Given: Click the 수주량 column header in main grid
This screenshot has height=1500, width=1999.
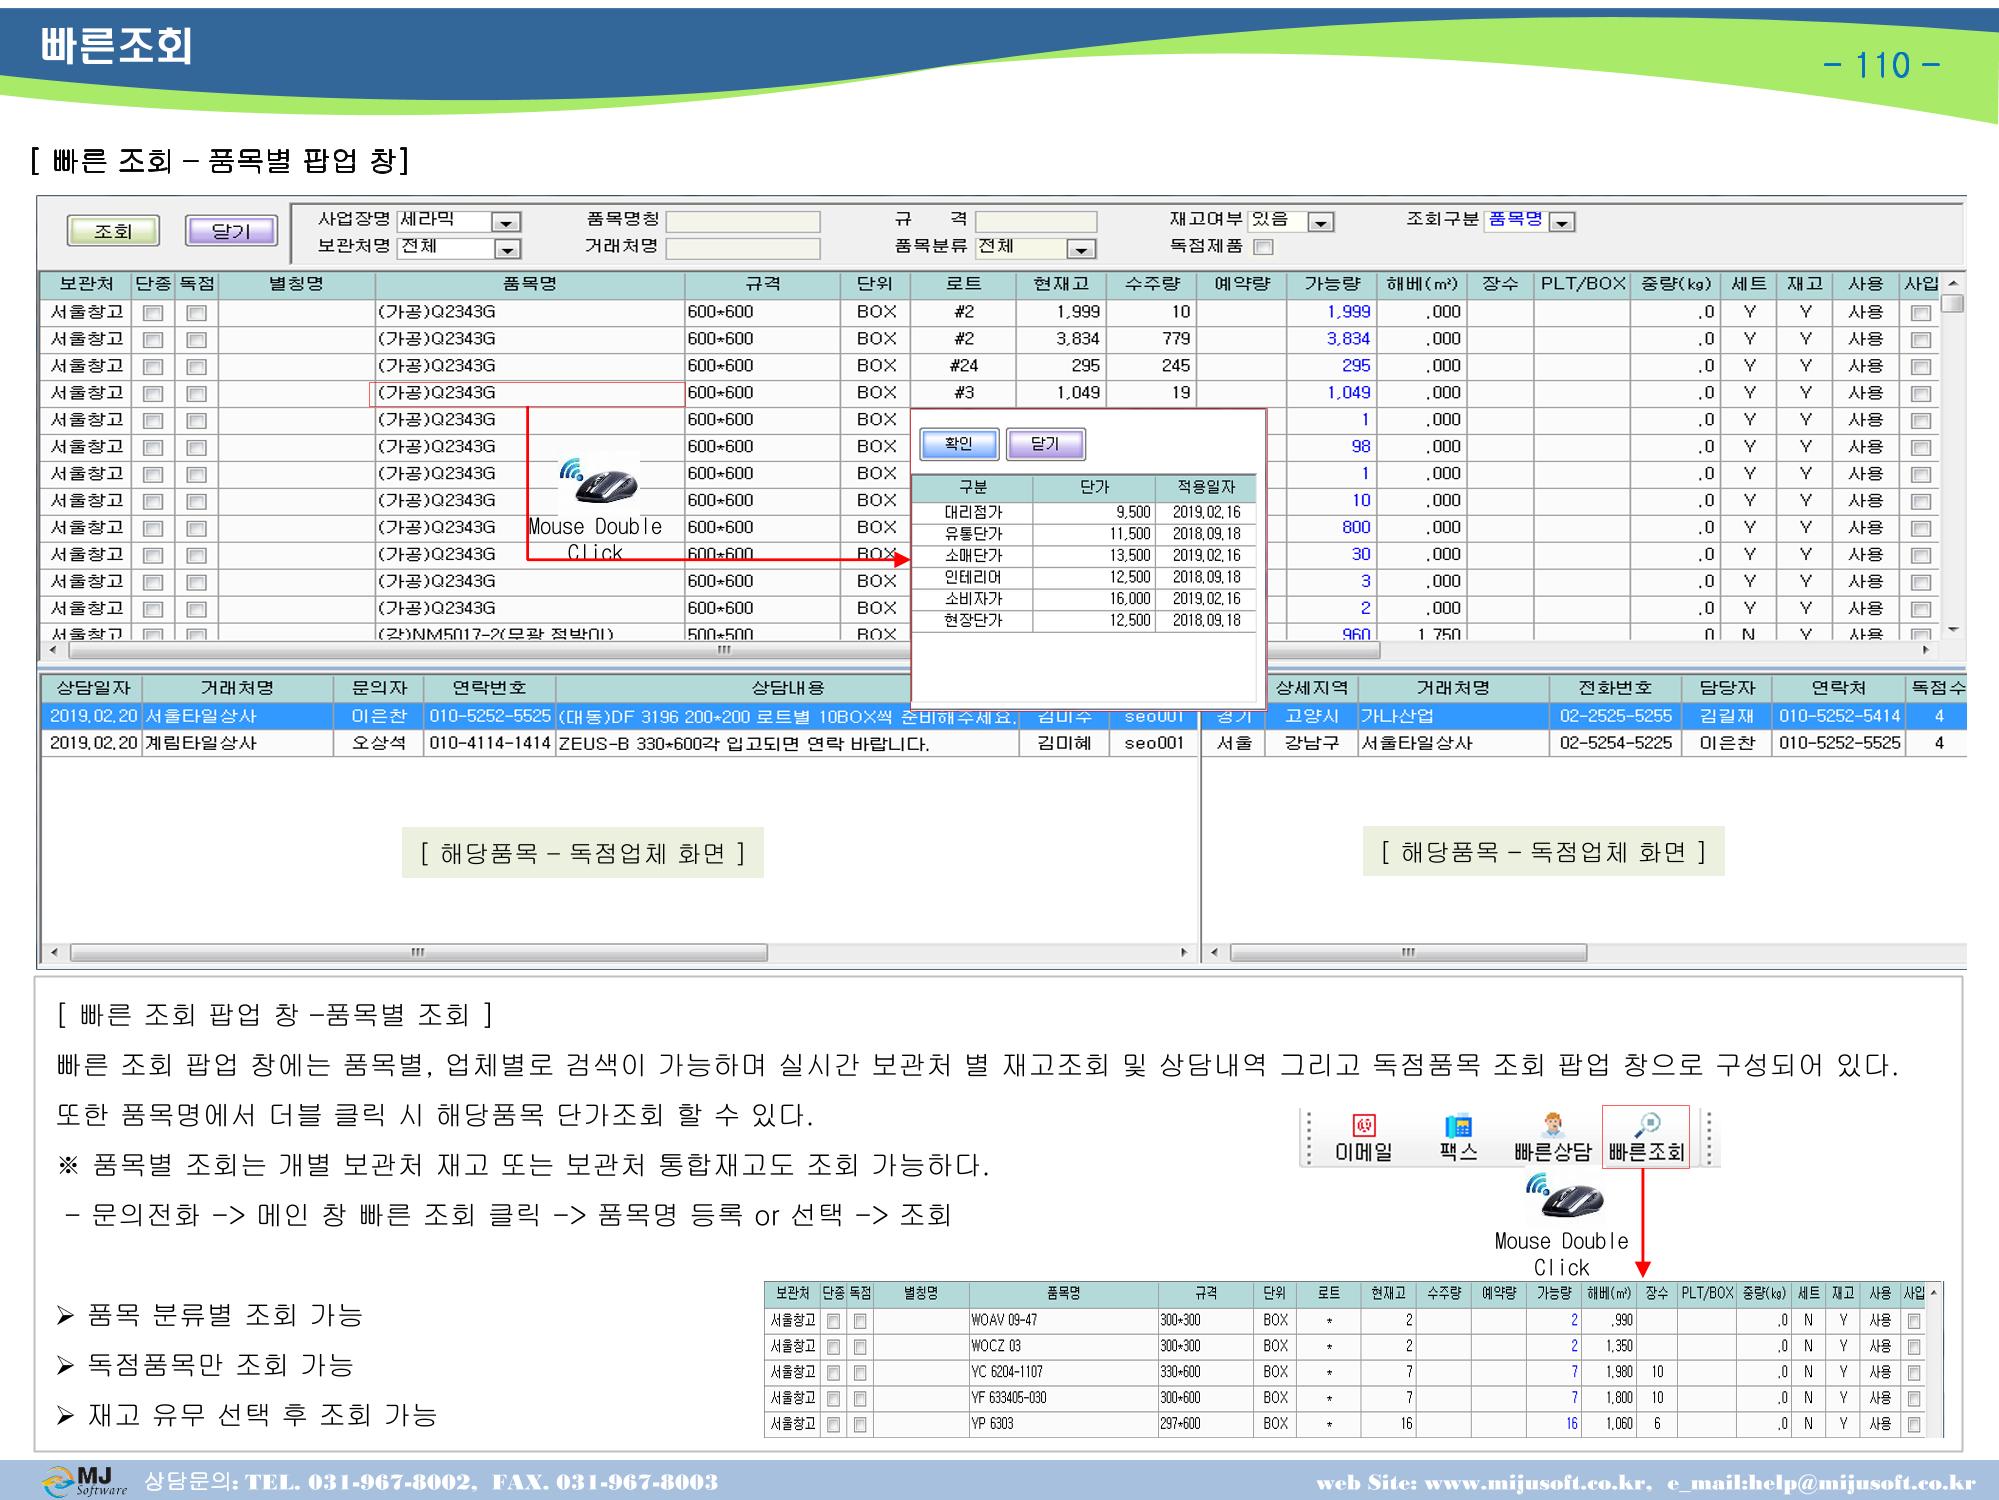Looking at the screenshot, I should (x=1151, y=285).
